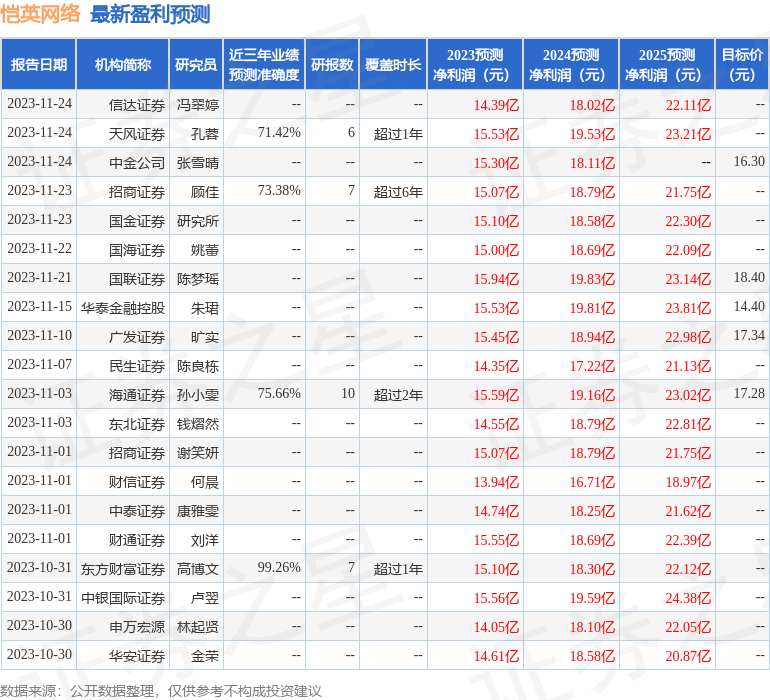Click coverage 超过2年

coord(398,395)
